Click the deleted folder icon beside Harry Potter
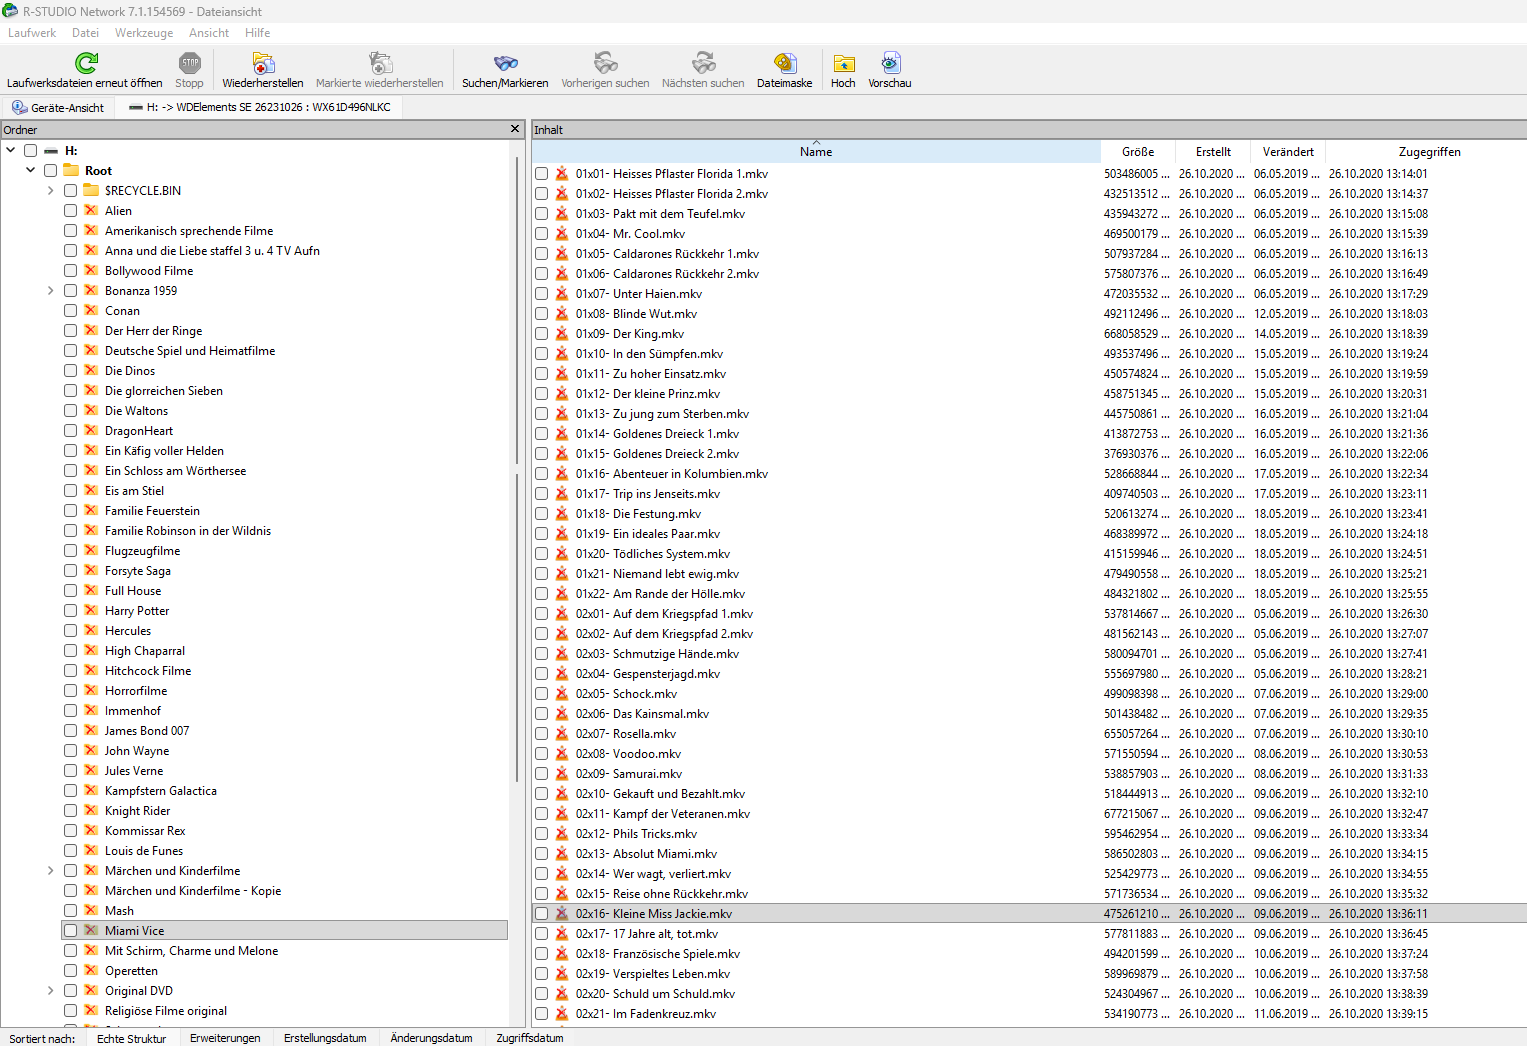The width and height of the screenshot is (1527, 1046). (91, 610)
